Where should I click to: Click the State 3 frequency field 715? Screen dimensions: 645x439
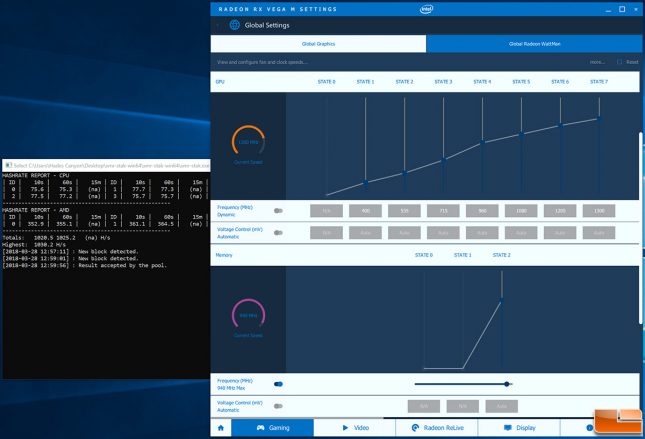(443, 211)
